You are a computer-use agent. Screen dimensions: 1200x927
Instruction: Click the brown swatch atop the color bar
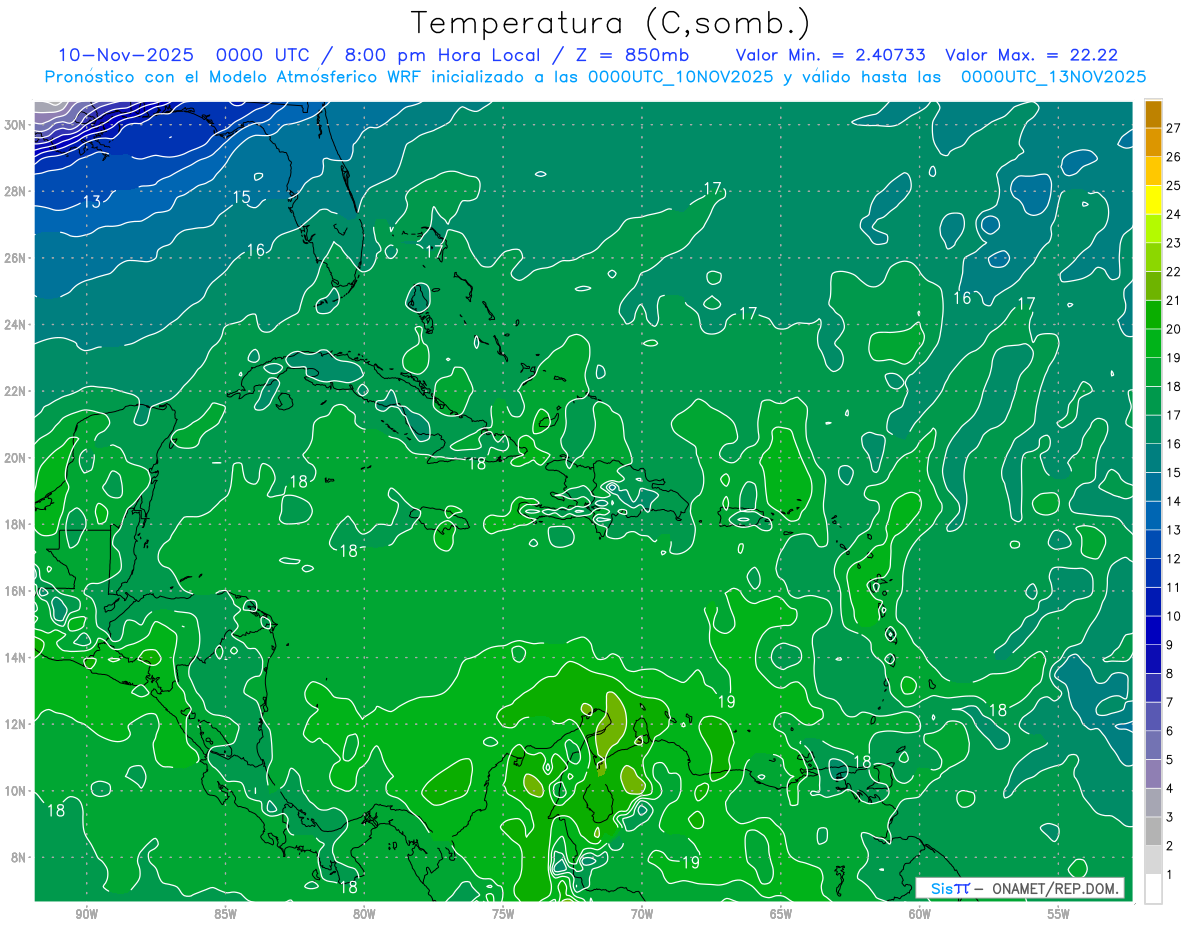pyautogui.click(x=1153, y=115)
